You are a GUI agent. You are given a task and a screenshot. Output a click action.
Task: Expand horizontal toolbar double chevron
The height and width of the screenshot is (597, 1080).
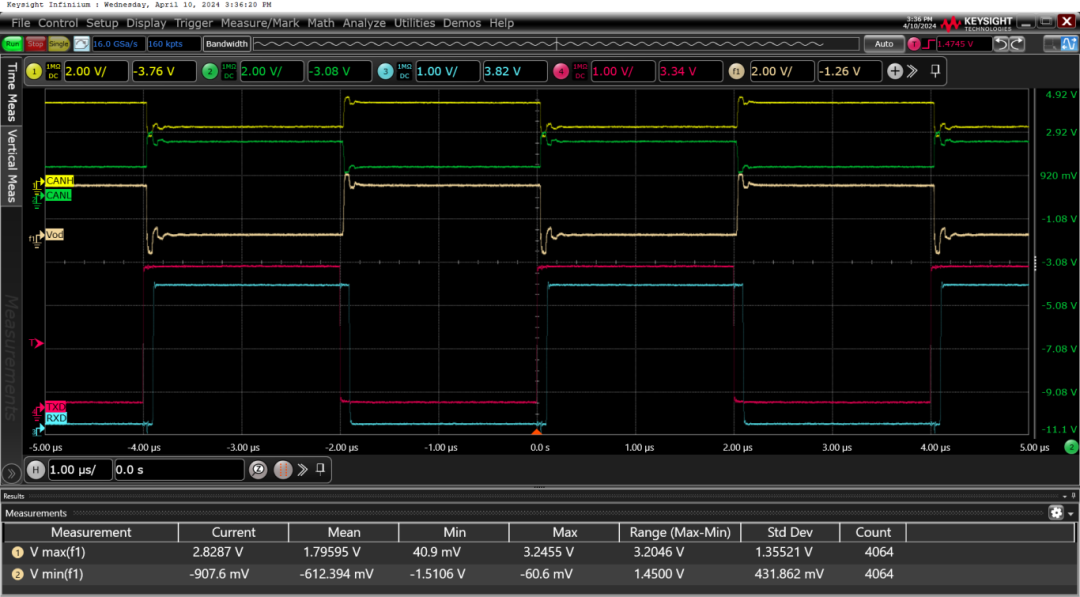click(x=300, y=470)
